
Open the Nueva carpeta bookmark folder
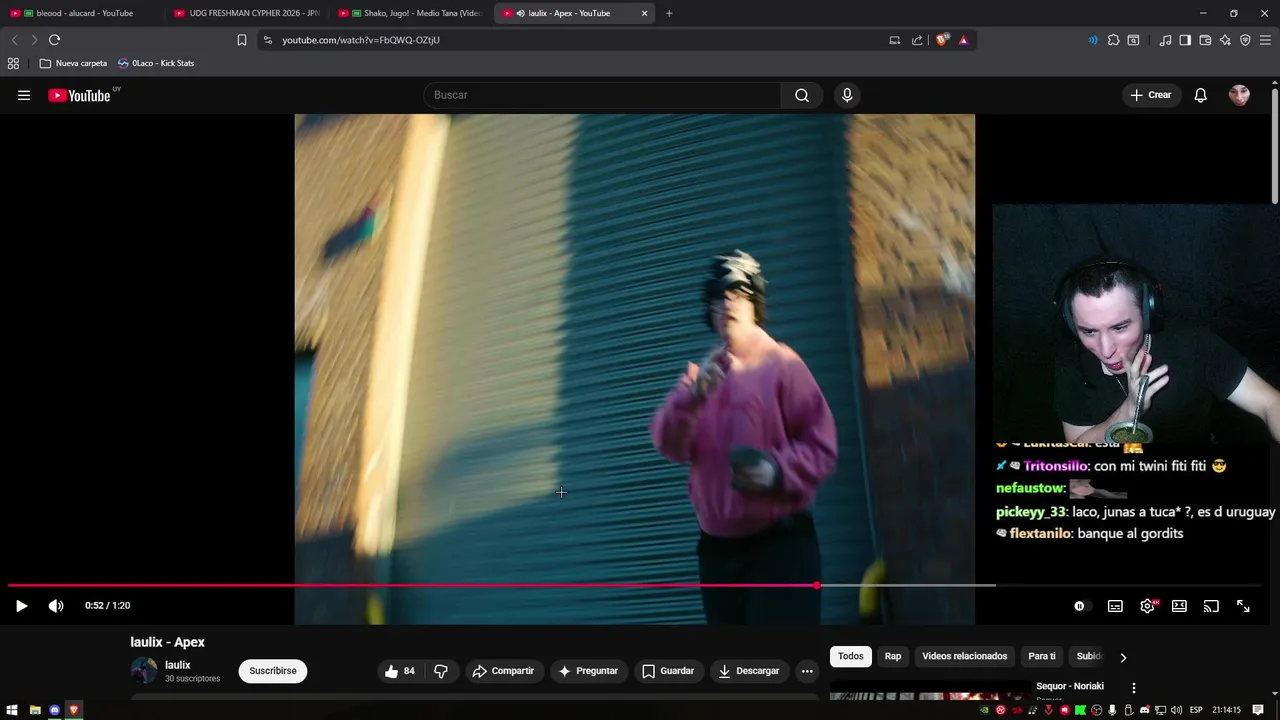(73, 63)
